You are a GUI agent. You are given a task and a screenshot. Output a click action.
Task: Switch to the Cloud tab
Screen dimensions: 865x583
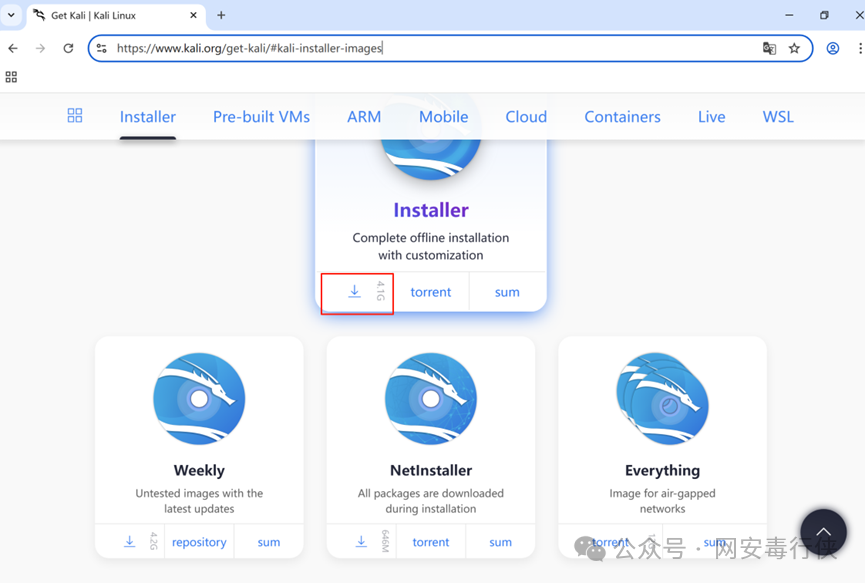tap(526, 117)
